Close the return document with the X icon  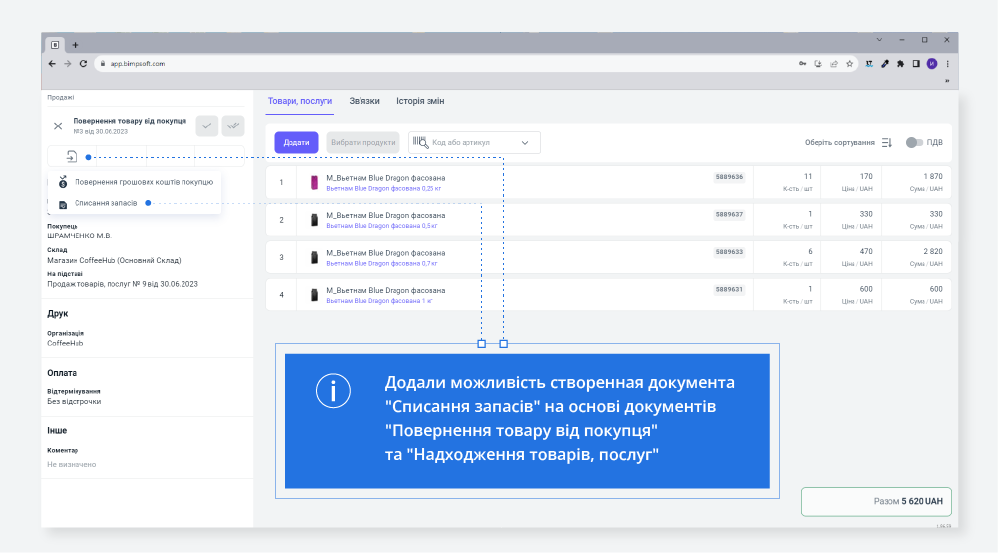58,126
